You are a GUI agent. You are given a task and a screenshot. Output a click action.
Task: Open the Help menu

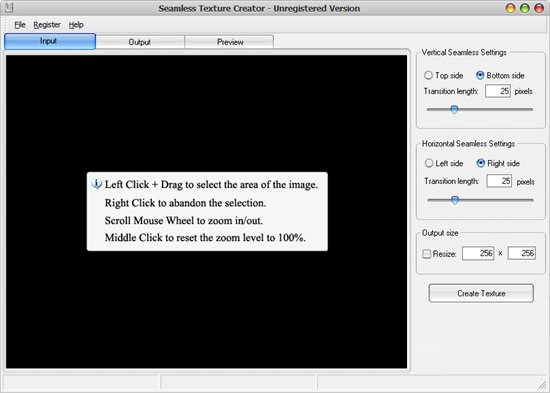pos(76,25)
